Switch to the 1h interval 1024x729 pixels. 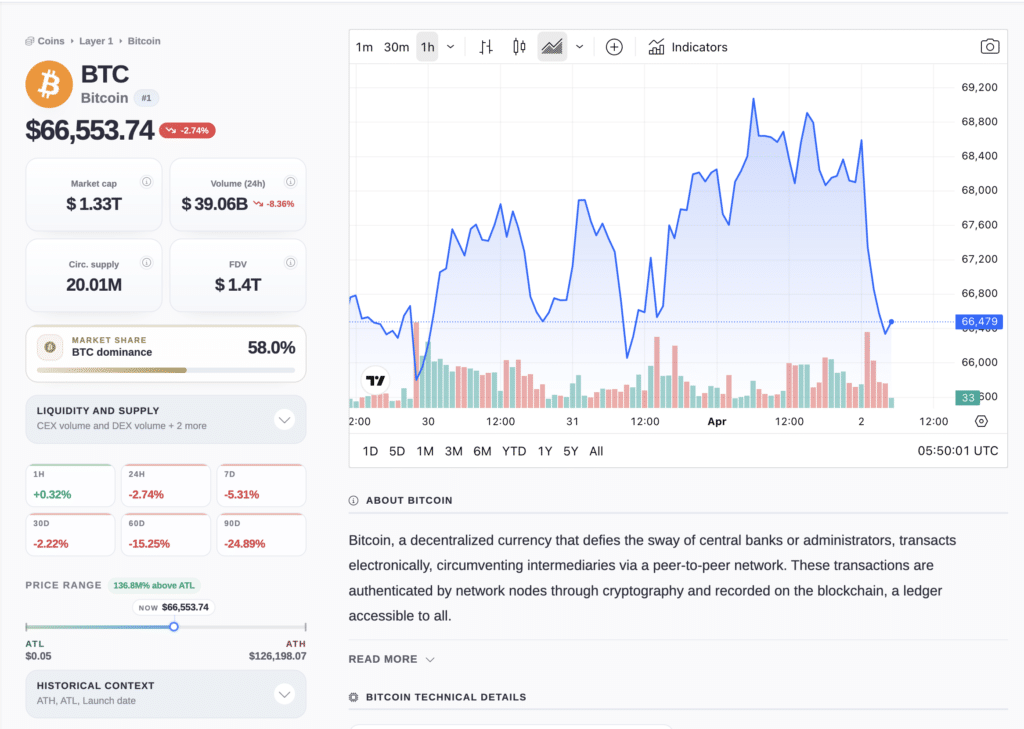tap(427, 46)
